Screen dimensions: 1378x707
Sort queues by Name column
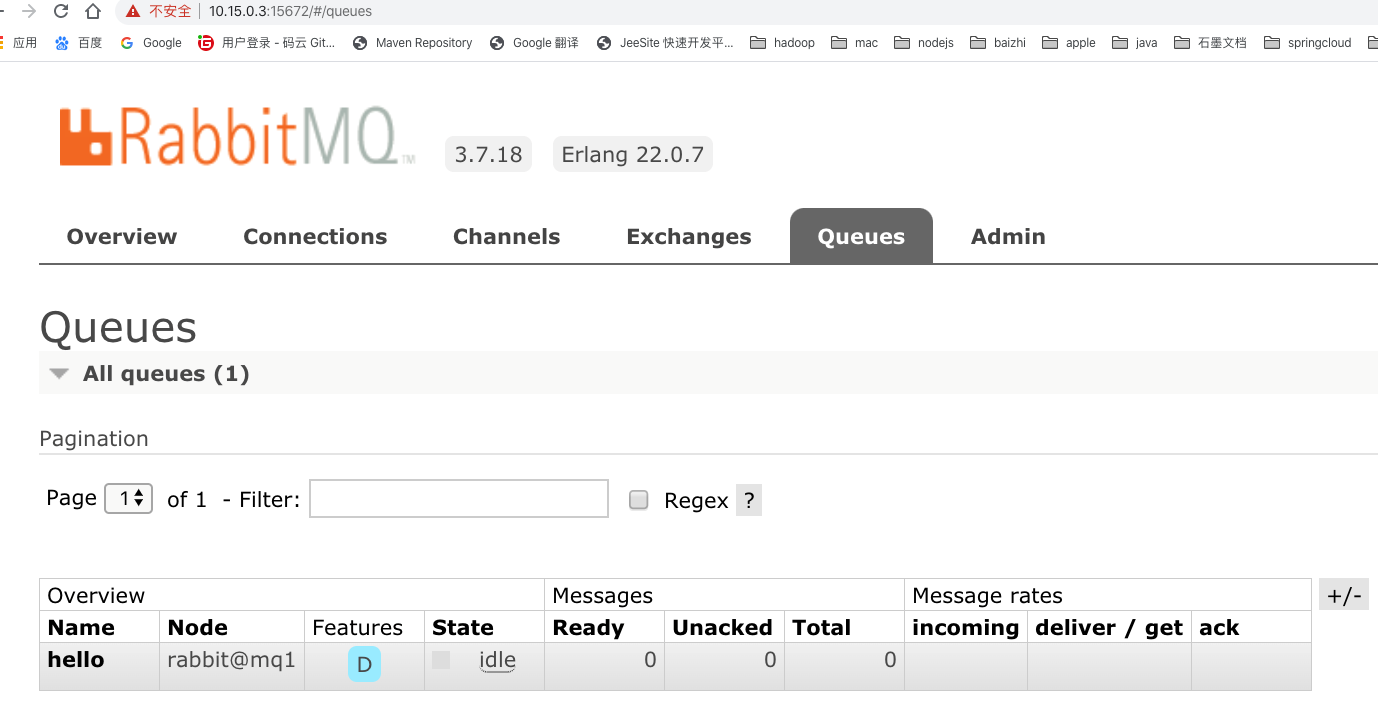tap(81, 628)
